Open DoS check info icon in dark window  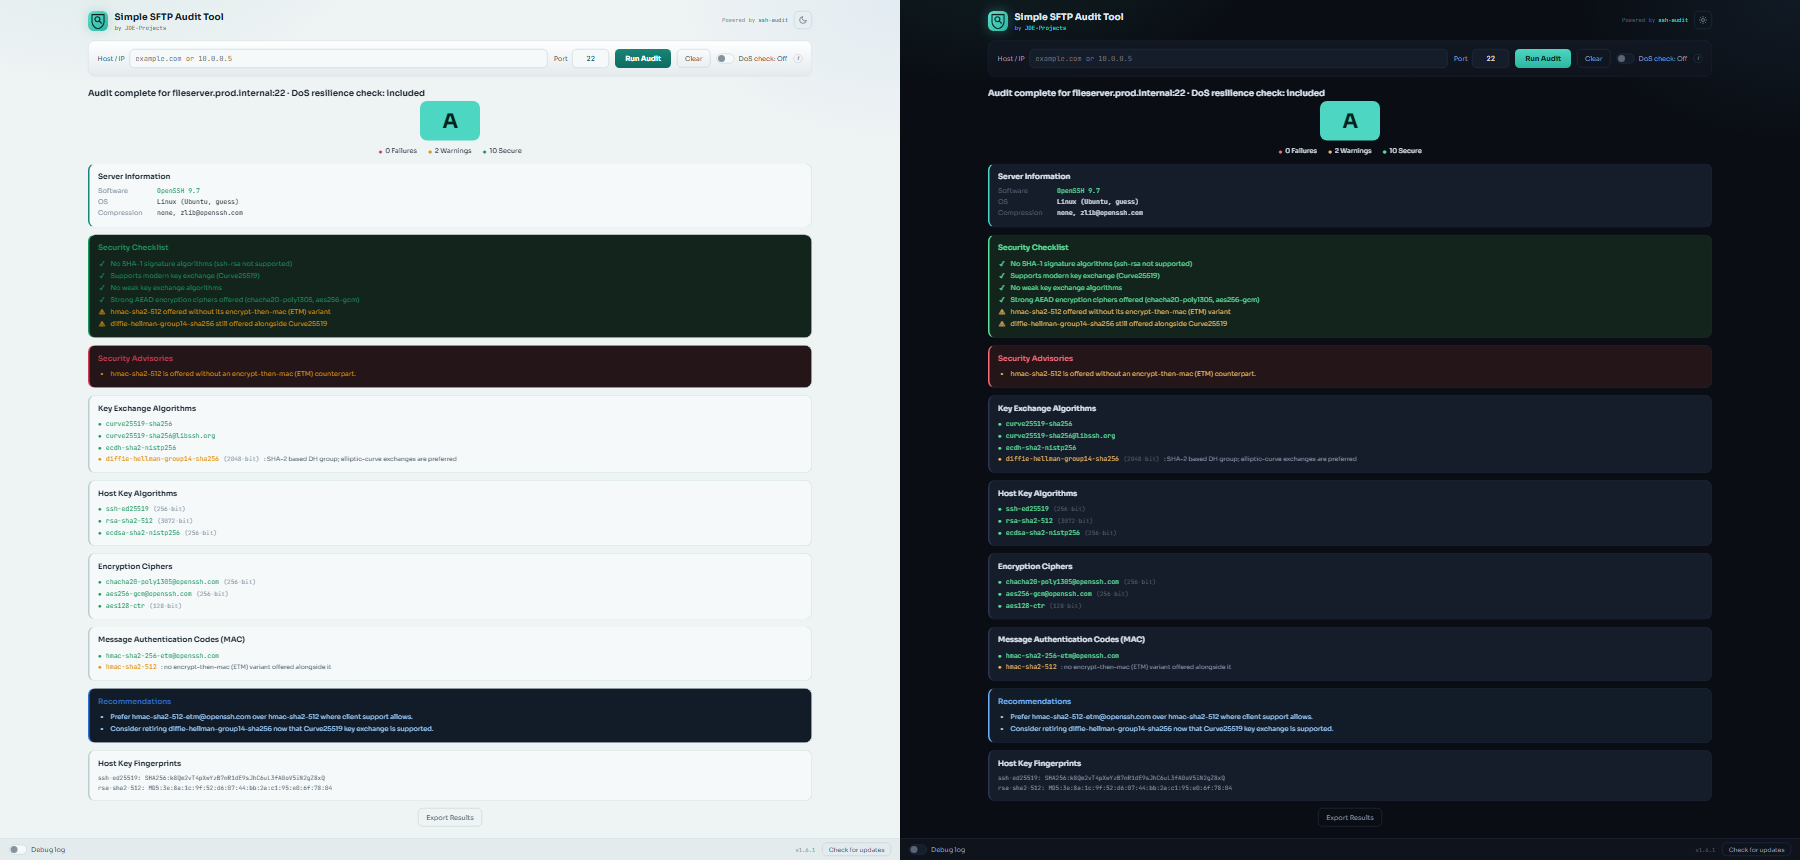tap(1698, 58)
